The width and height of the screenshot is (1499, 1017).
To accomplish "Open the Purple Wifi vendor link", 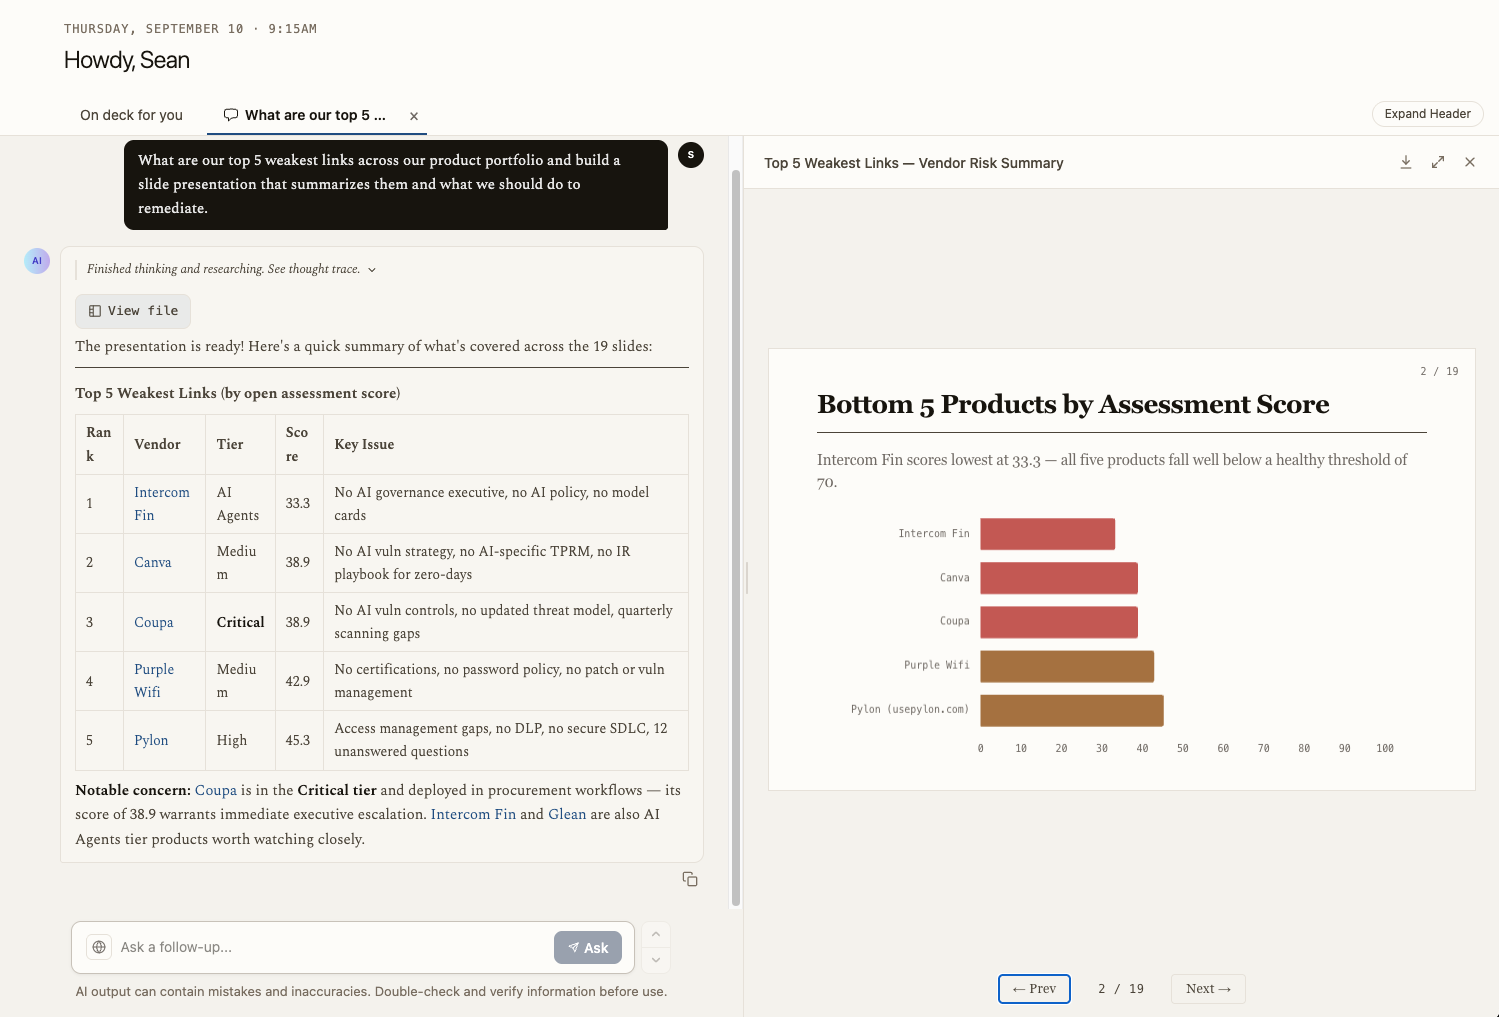I will coord(154,681).
